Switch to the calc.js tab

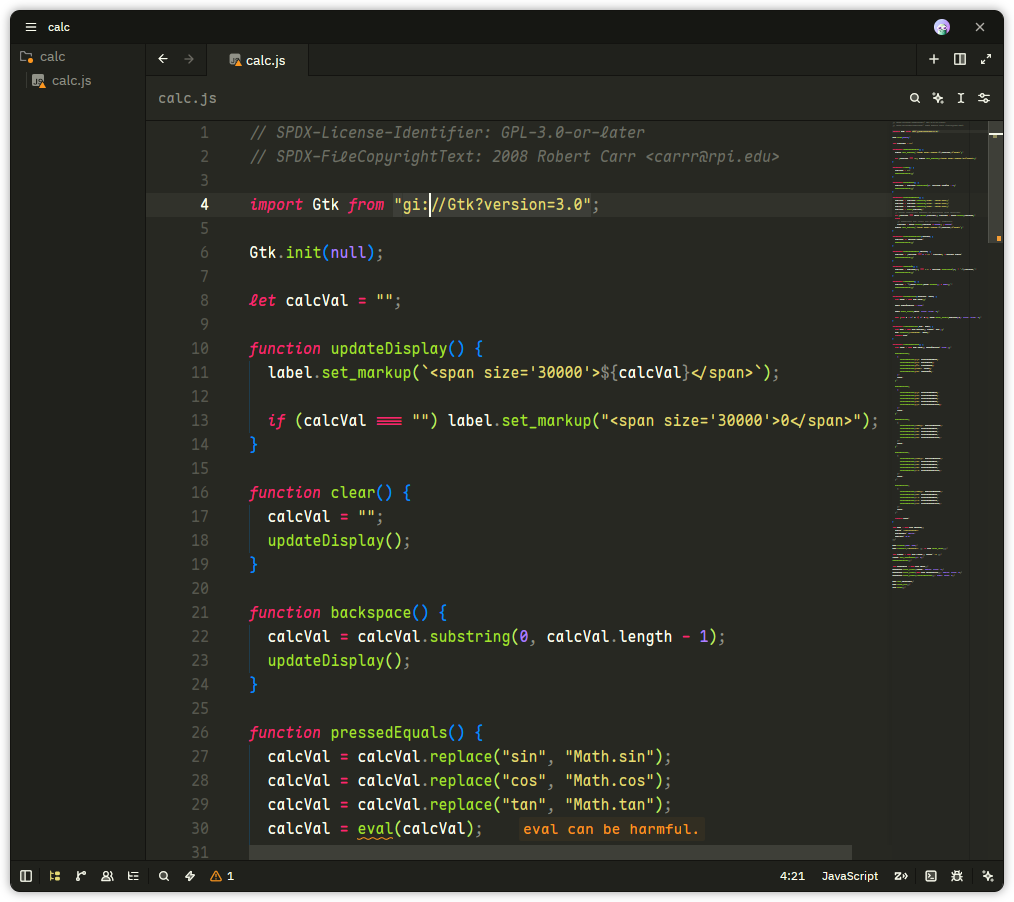(257, 60)
